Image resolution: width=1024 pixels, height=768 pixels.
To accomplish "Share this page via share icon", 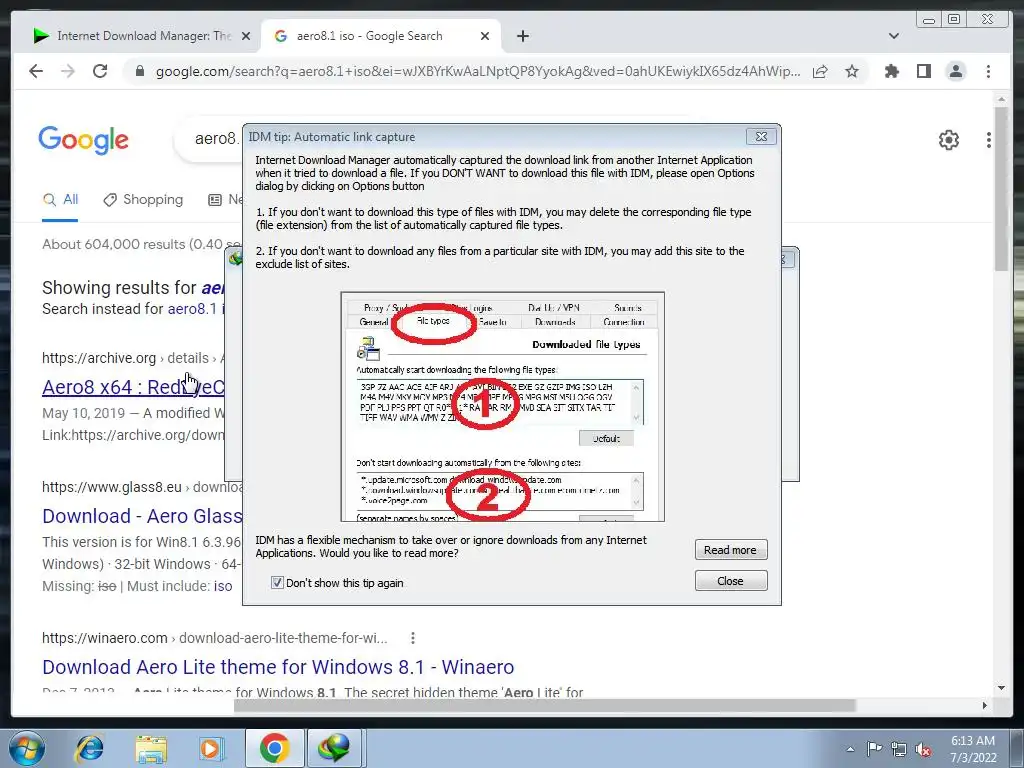I will pos(820,71).
